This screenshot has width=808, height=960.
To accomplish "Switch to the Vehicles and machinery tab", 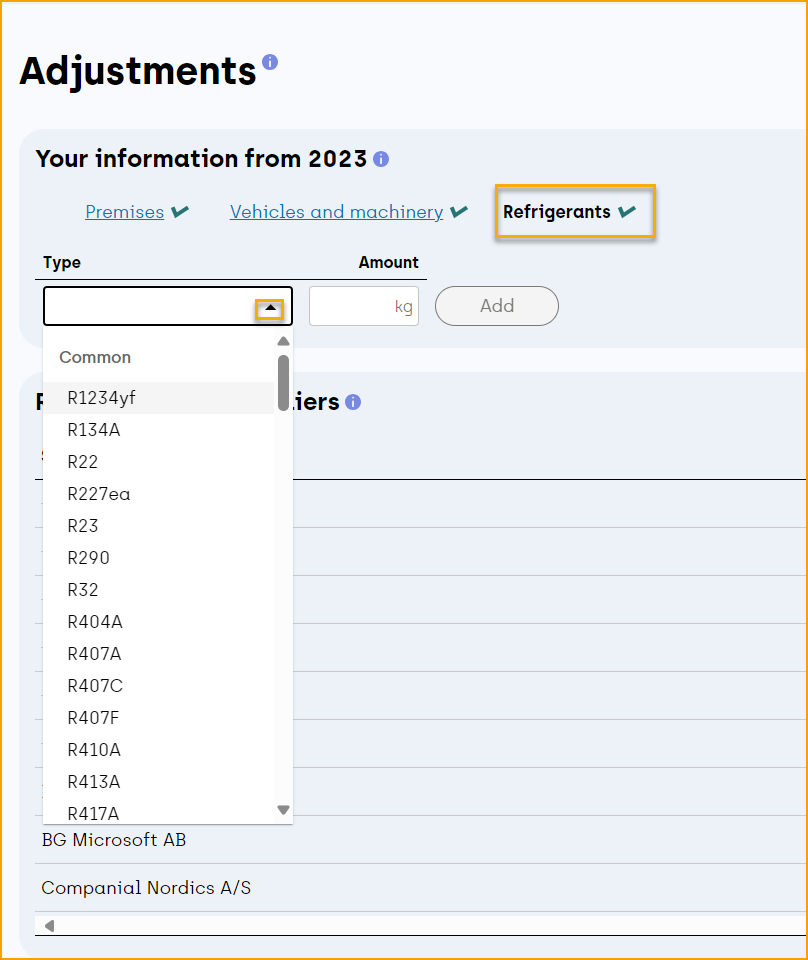I will (x=336, y=211).
